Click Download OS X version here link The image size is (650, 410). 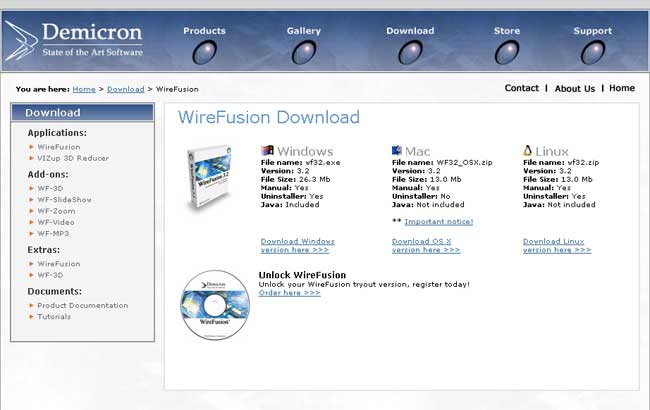(x=426, y=246)
